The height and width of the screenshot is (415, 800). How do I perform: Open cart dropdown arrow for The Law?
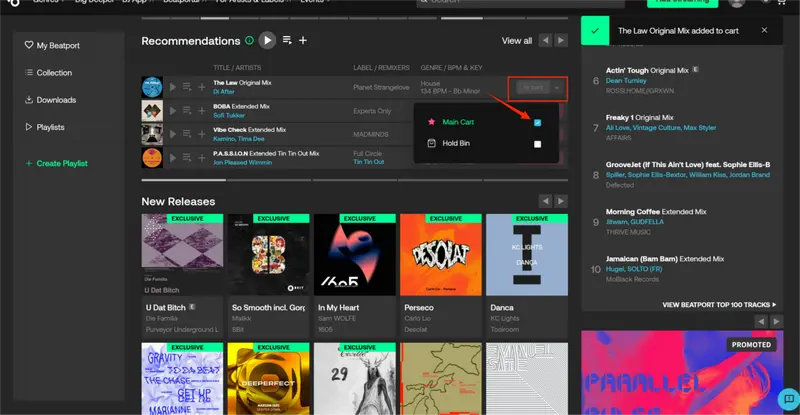[x=557, y=88]
